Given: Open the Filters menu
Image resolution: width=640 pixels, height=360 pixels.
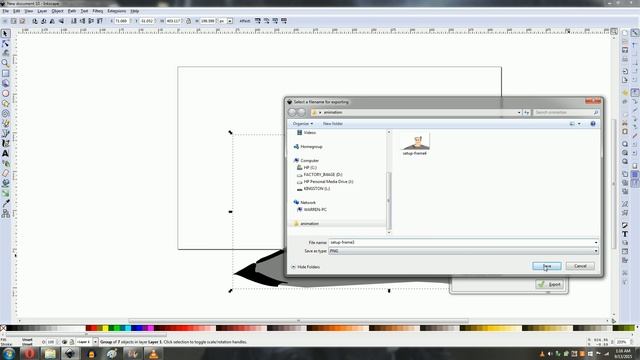Looking at the screenshot, I should [98, 11].
